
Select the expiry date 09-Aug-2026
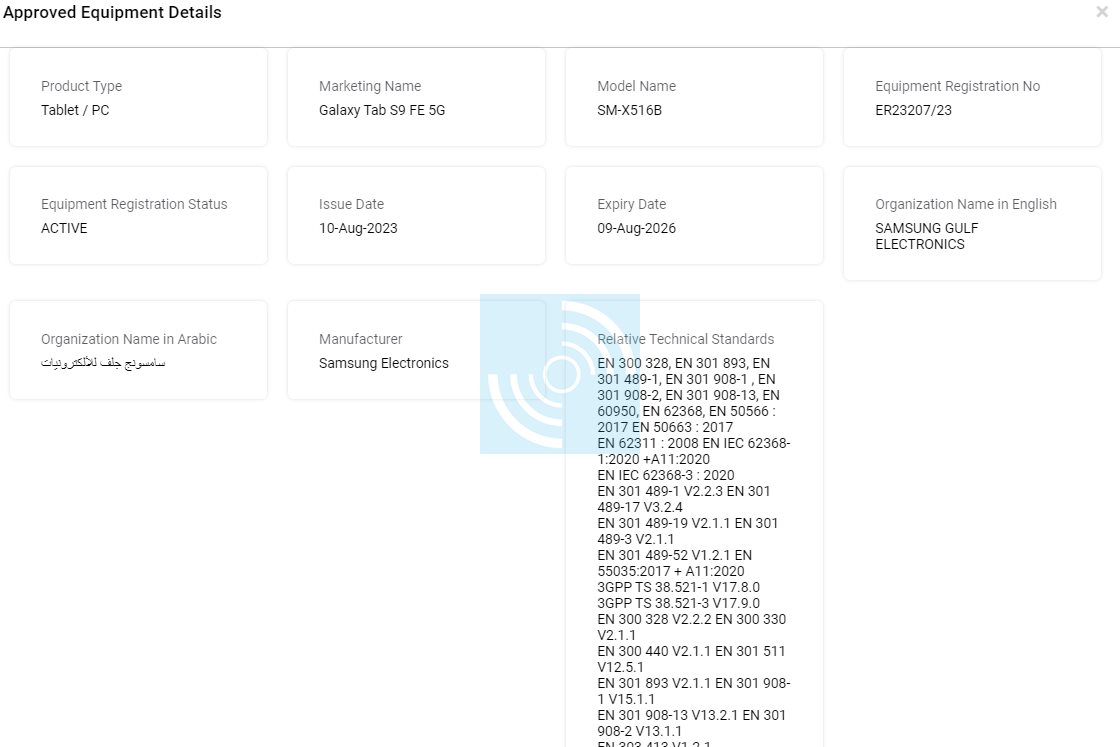[x=636, y=228]
